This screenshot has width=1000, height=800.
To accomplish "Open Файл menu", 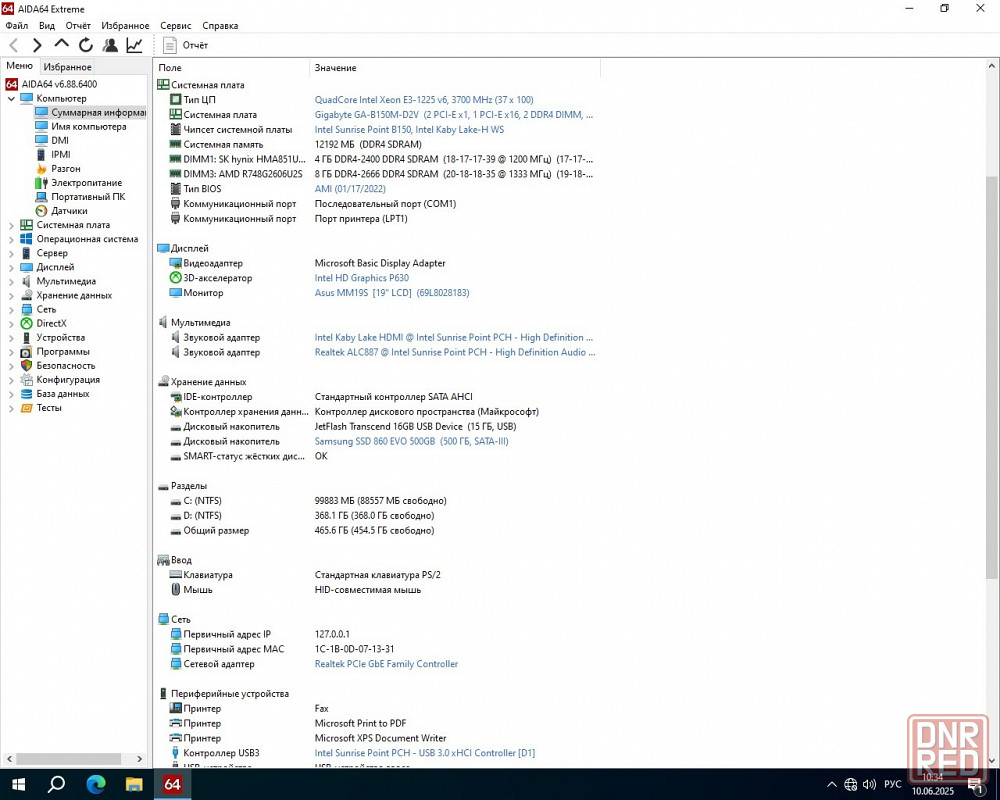I will (17, 26).
